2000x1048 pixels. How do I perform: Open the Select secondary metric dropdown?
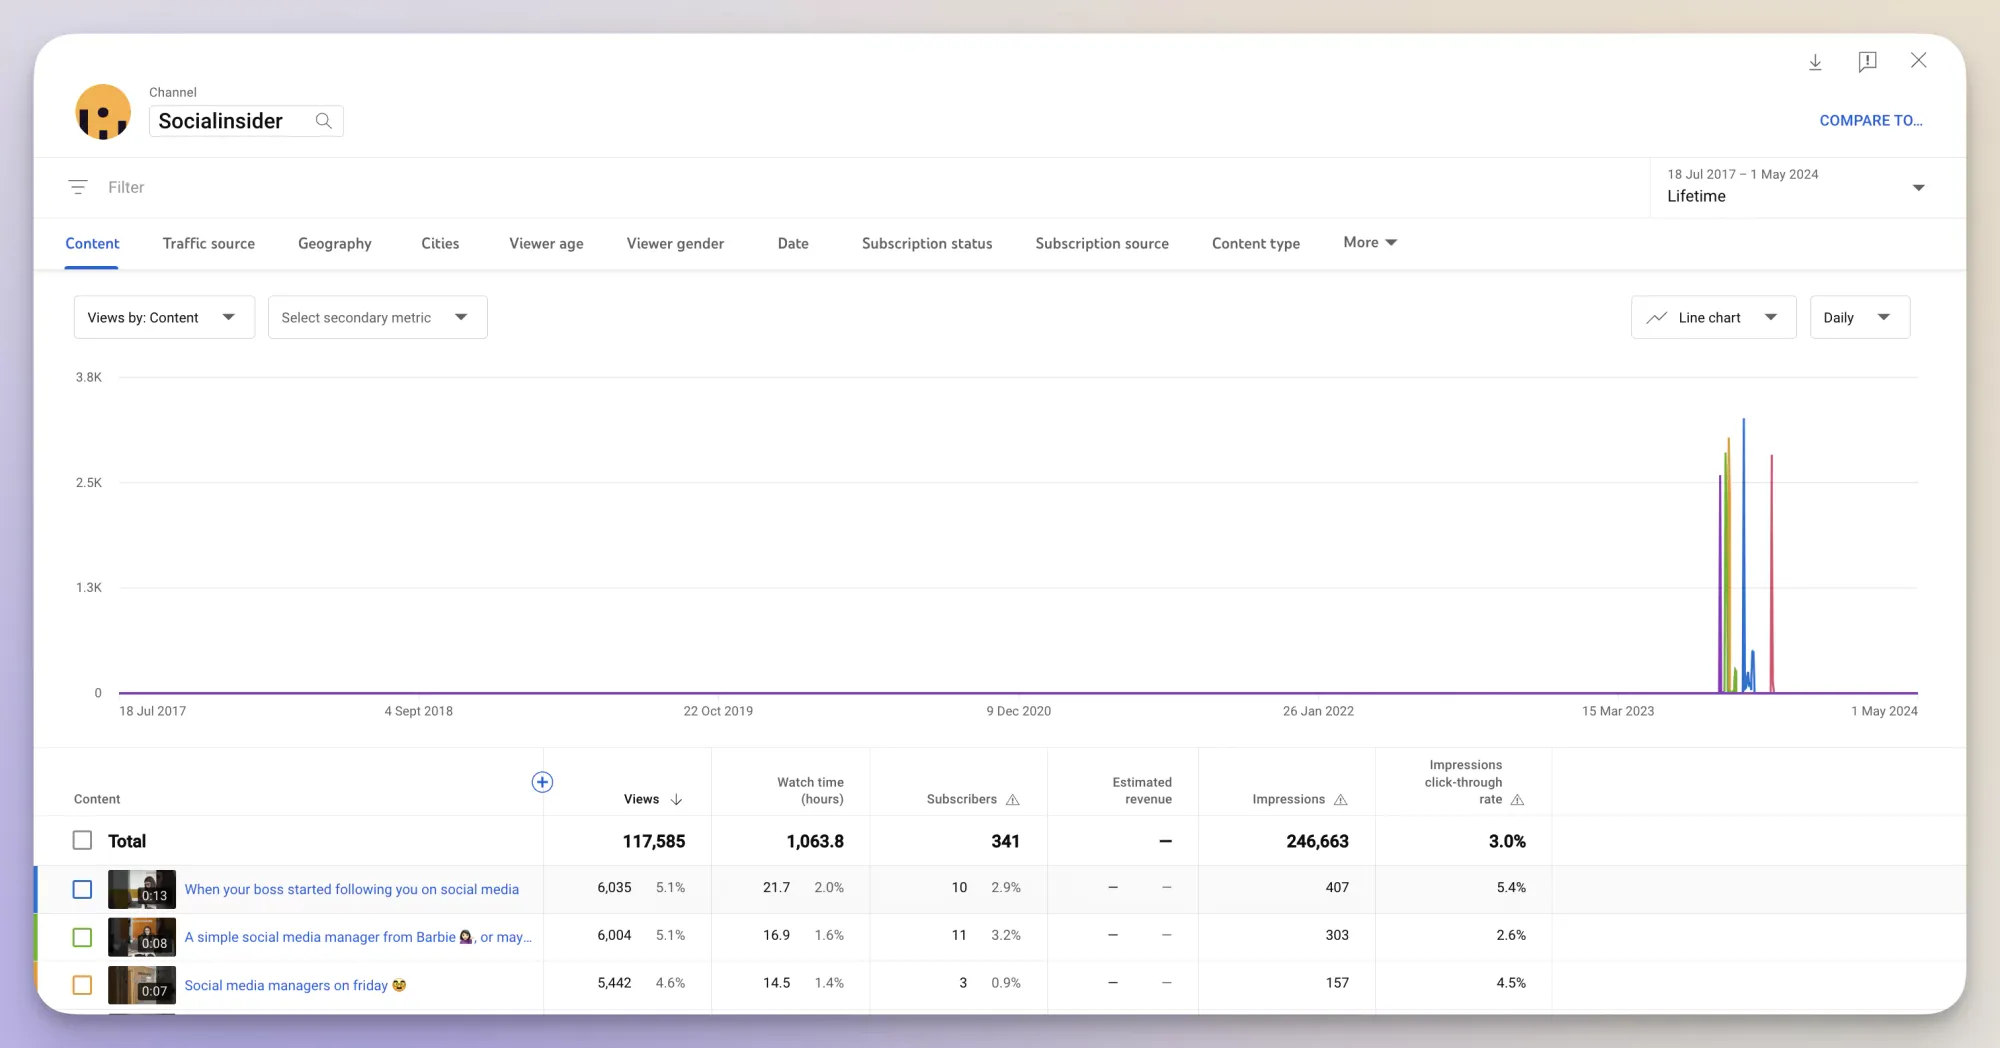[377, 317]
